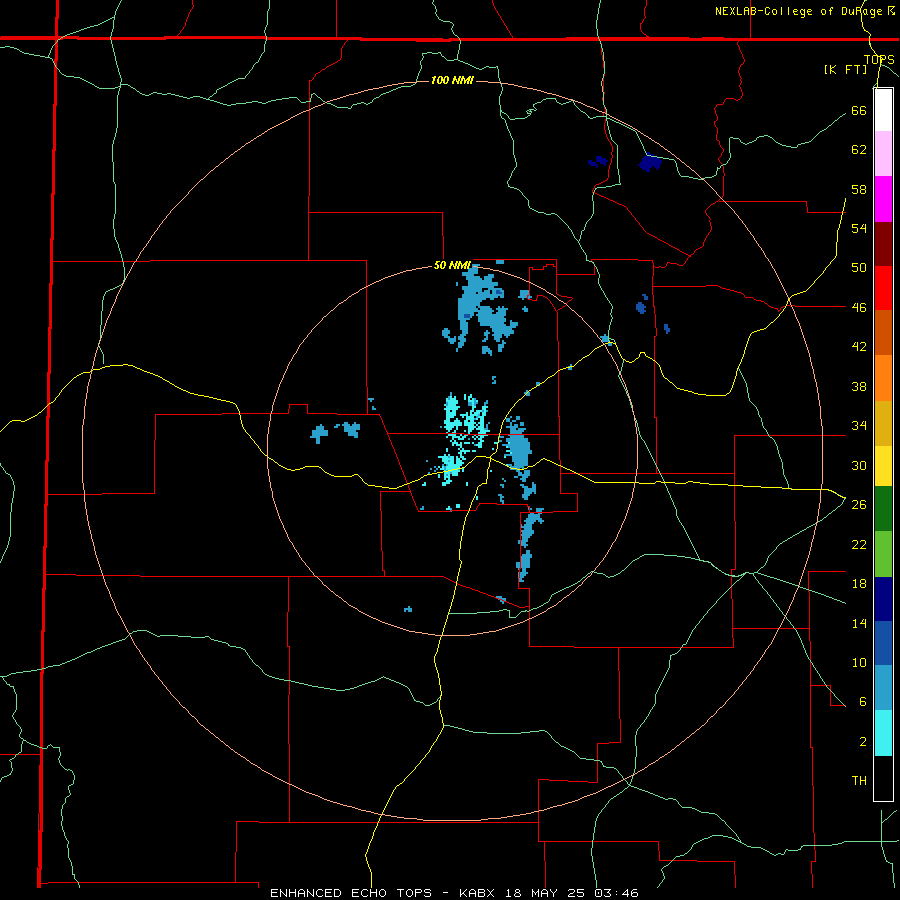Image resolution: width=900 pixels, height=900 pixels.
Task: Click the TH legend label
Action: click(x=859, y=781)
